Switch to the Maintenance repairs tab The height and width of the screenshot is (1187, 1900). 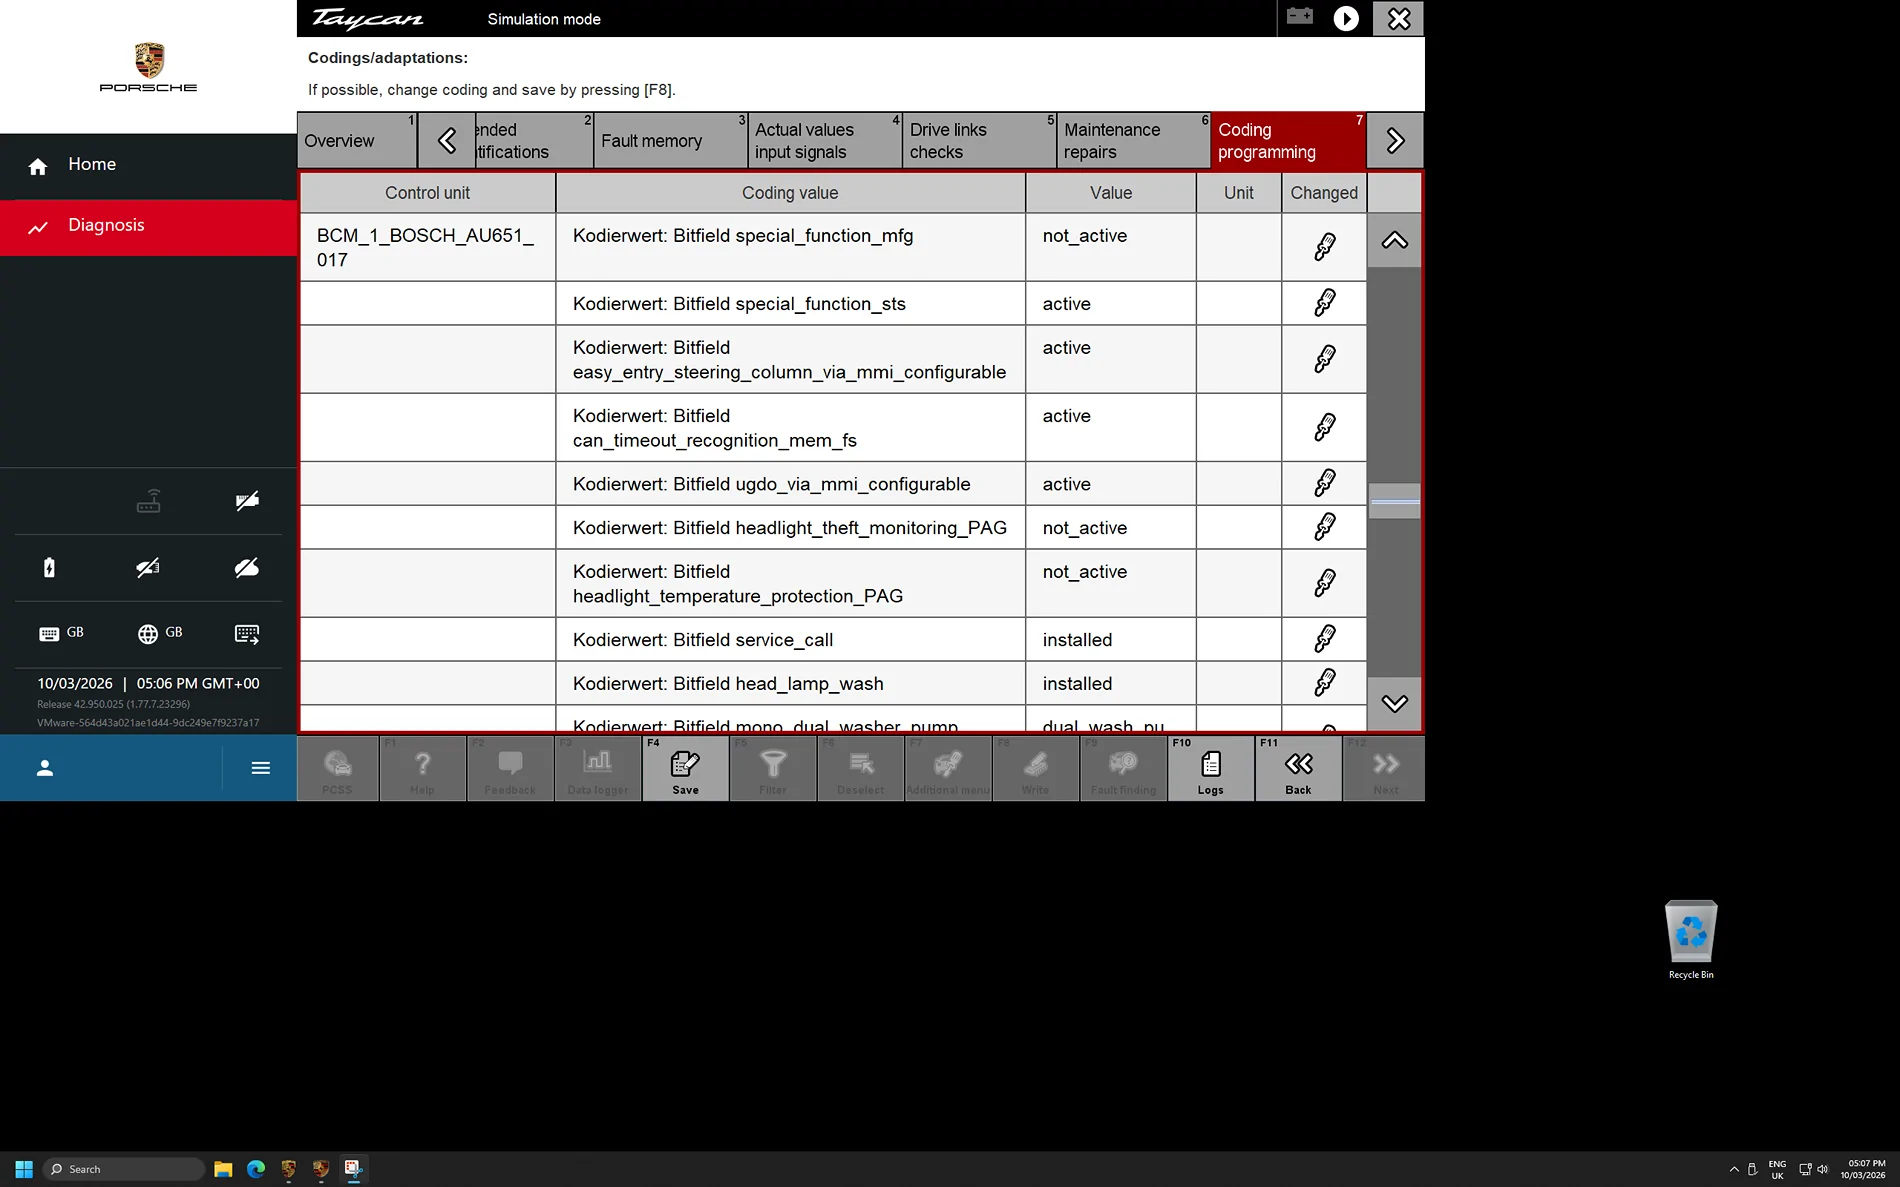tap(1134, 140)
